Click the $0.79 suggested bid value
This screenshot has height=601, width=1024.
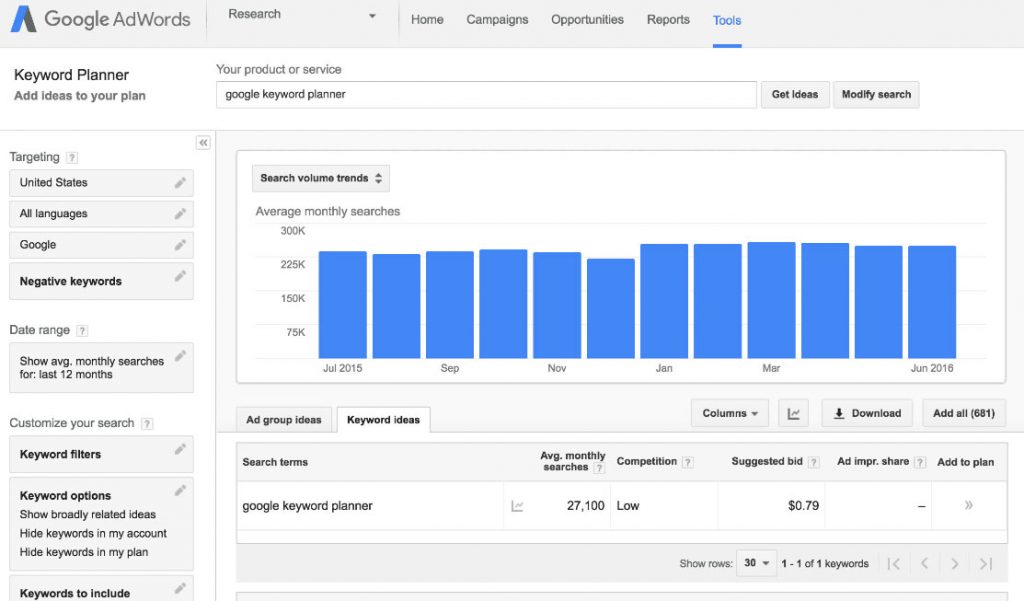coord(803,506)
